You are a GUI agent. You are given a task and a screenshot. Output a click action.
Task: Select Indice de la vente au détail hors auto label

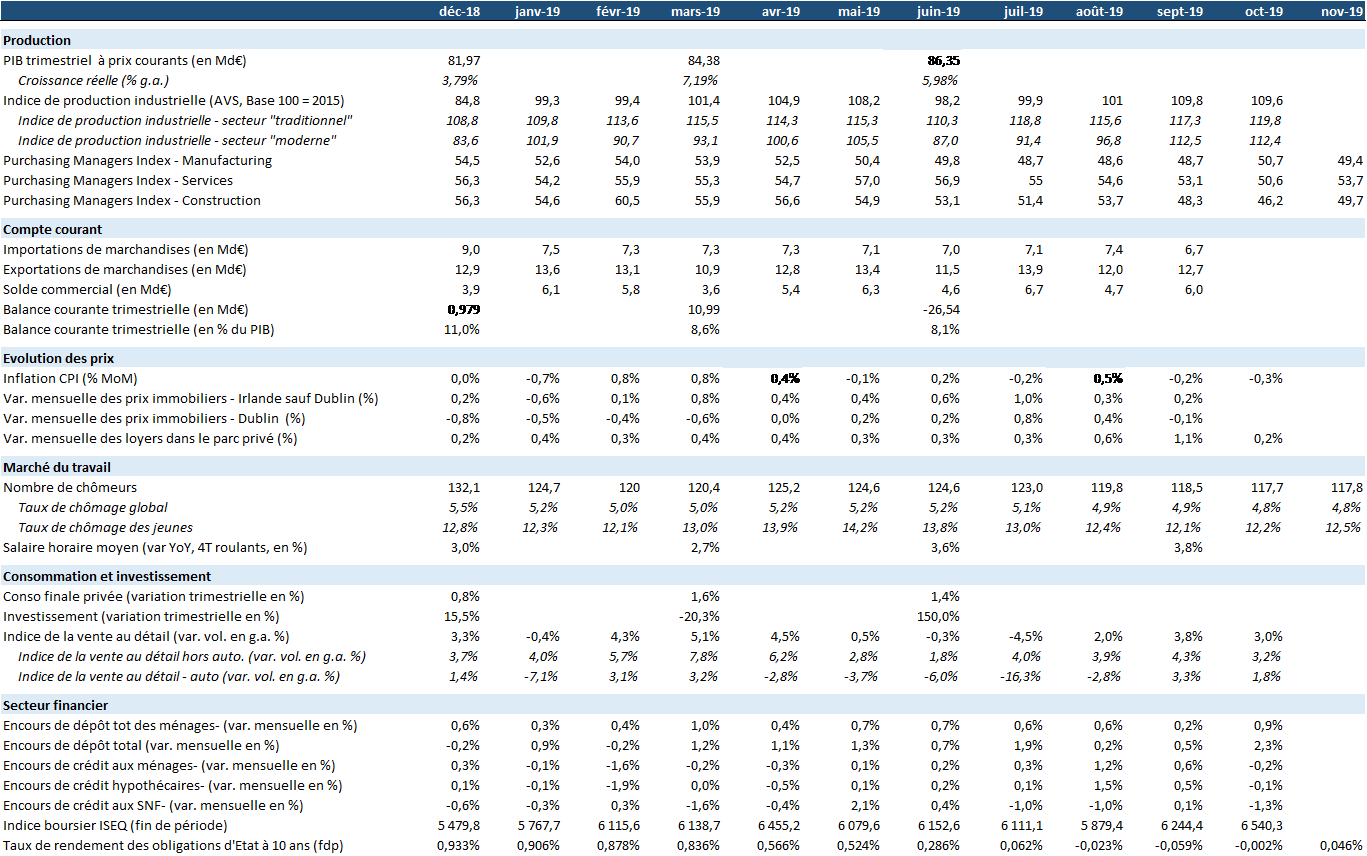pyautogui.click(x=192, y=656)
